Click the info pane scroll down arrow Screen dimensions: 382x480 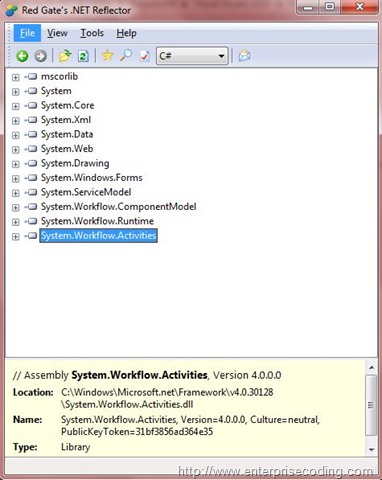371,450
